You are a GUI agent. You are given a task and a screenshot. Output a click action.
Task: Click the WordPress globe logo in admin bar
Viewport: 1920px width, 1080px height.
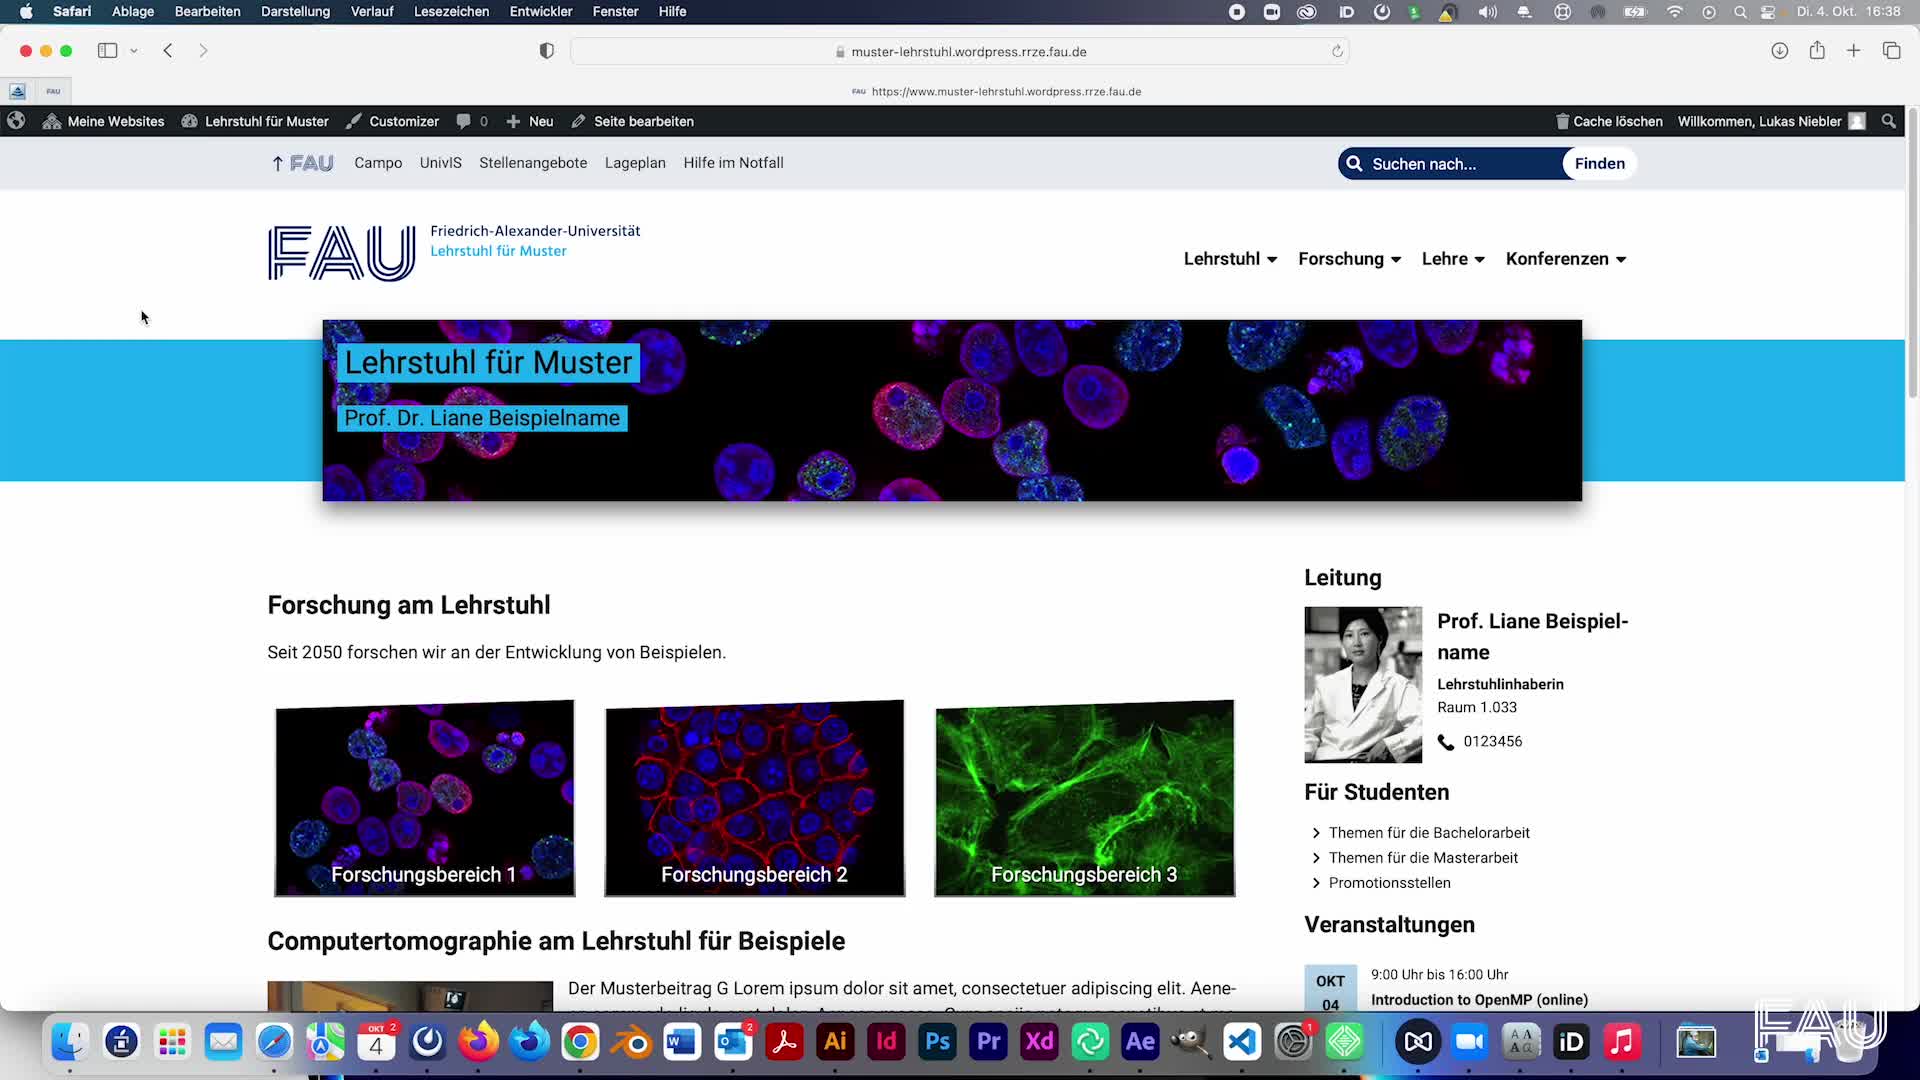pyautogui.click(x=16, y=120)
